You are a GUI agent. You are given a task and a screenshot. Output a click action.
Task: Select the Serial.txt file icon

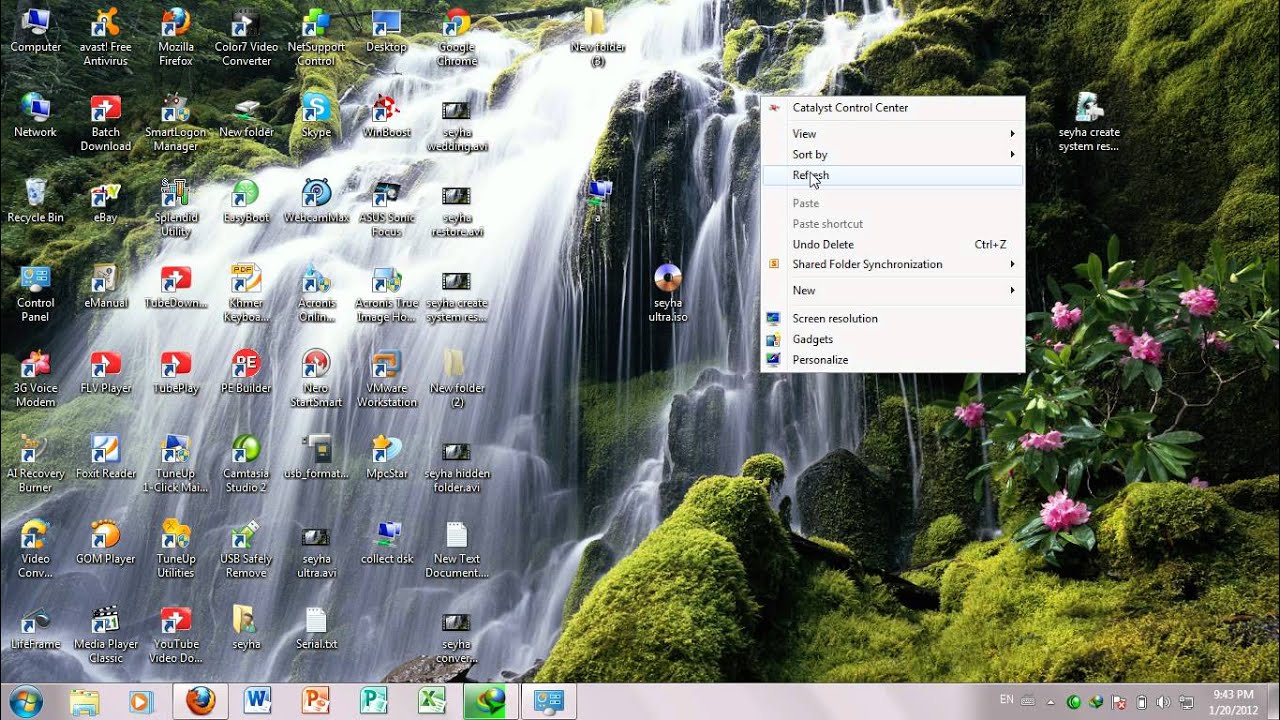point(316,627)
